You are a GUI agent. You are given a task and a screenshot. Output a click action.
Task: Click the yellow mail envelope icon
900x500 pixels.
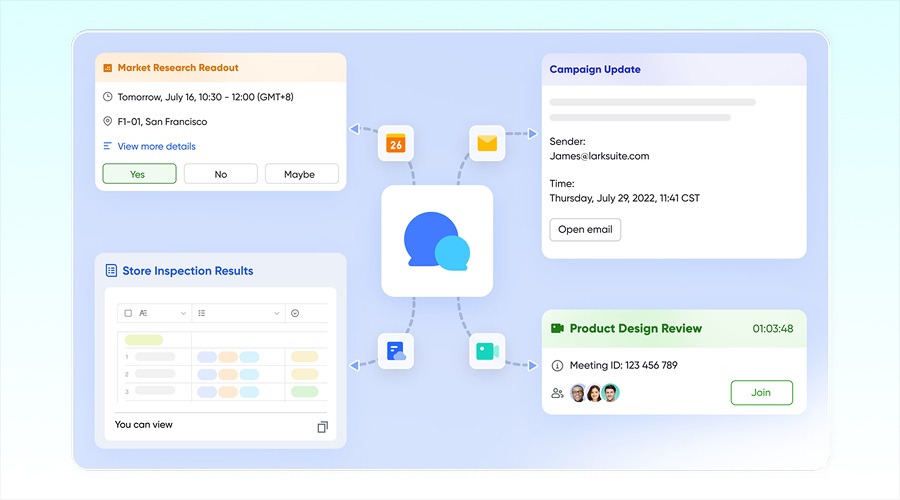487,144
